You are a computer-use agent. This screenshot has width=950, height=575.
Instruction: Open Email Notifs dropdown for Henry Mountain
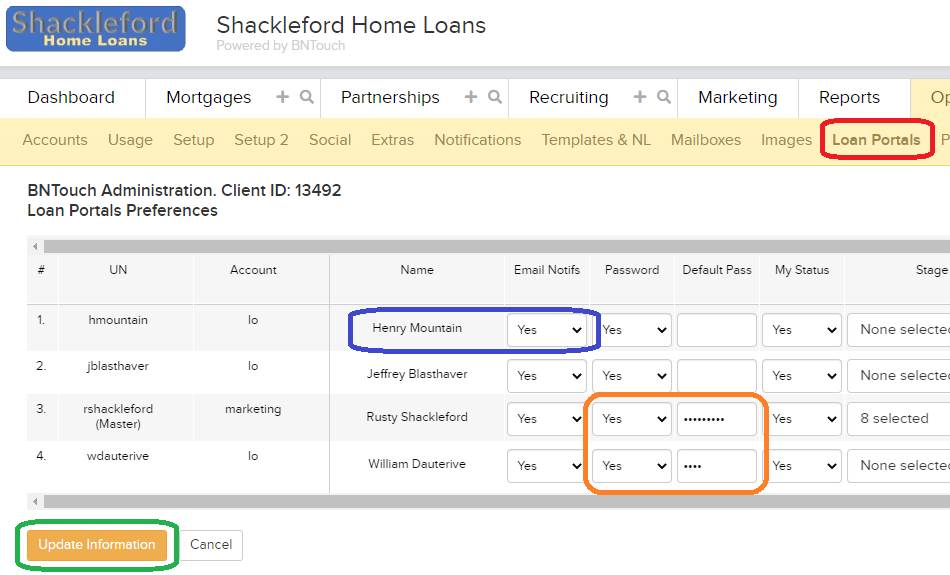547,330
